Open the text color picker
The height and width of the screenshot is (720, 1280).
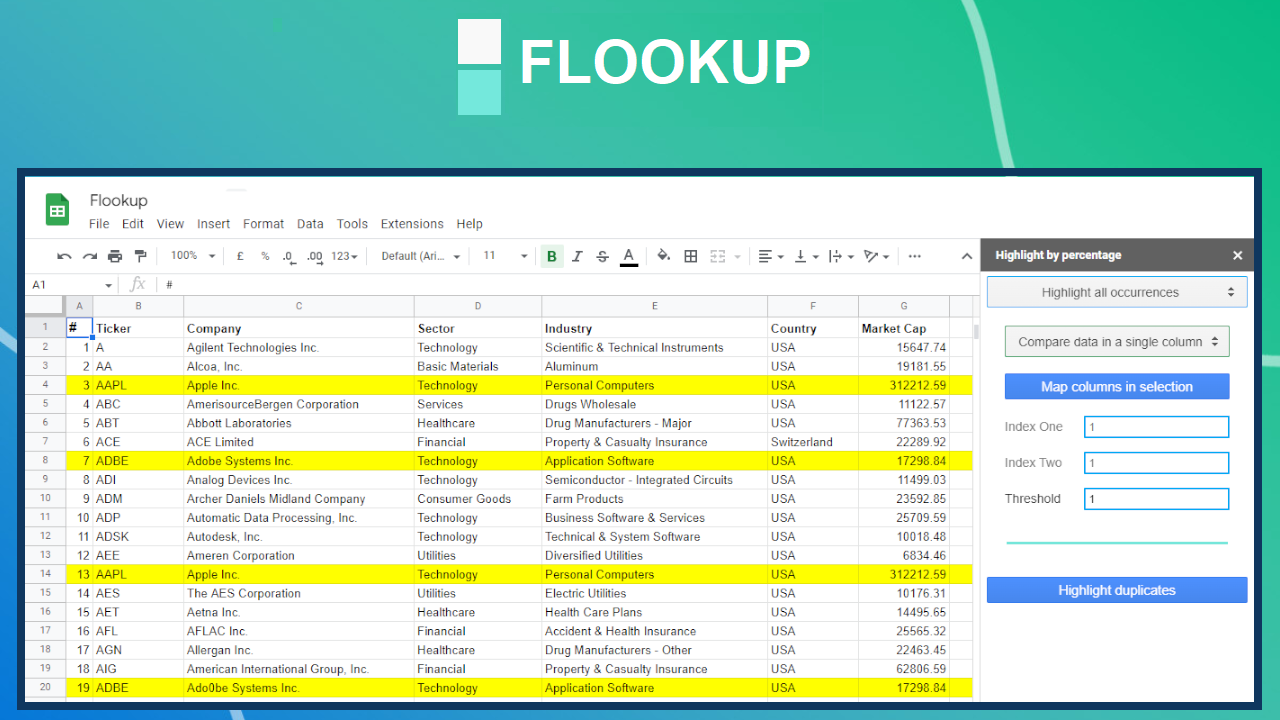click(628, 256)
